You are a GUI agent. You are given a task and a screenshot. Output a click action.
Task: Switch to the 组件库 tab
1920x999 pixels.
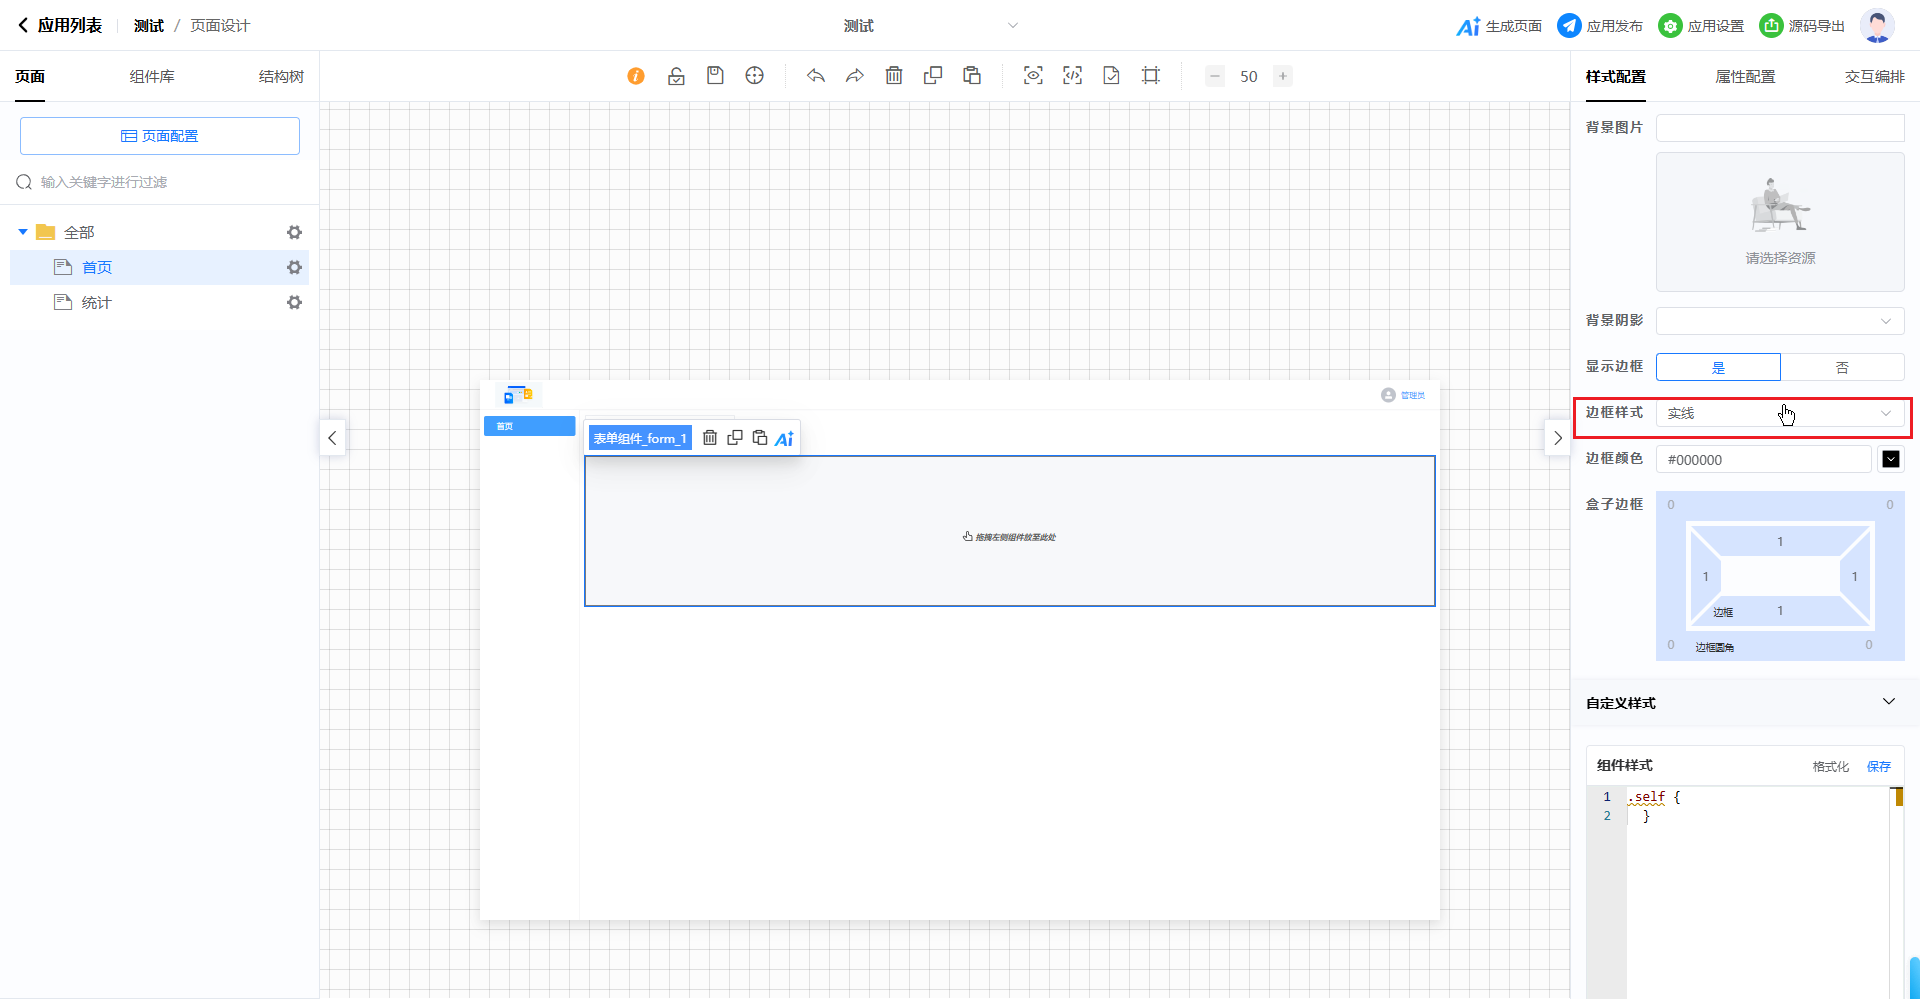pyautogui.click(x=152, y=77)
